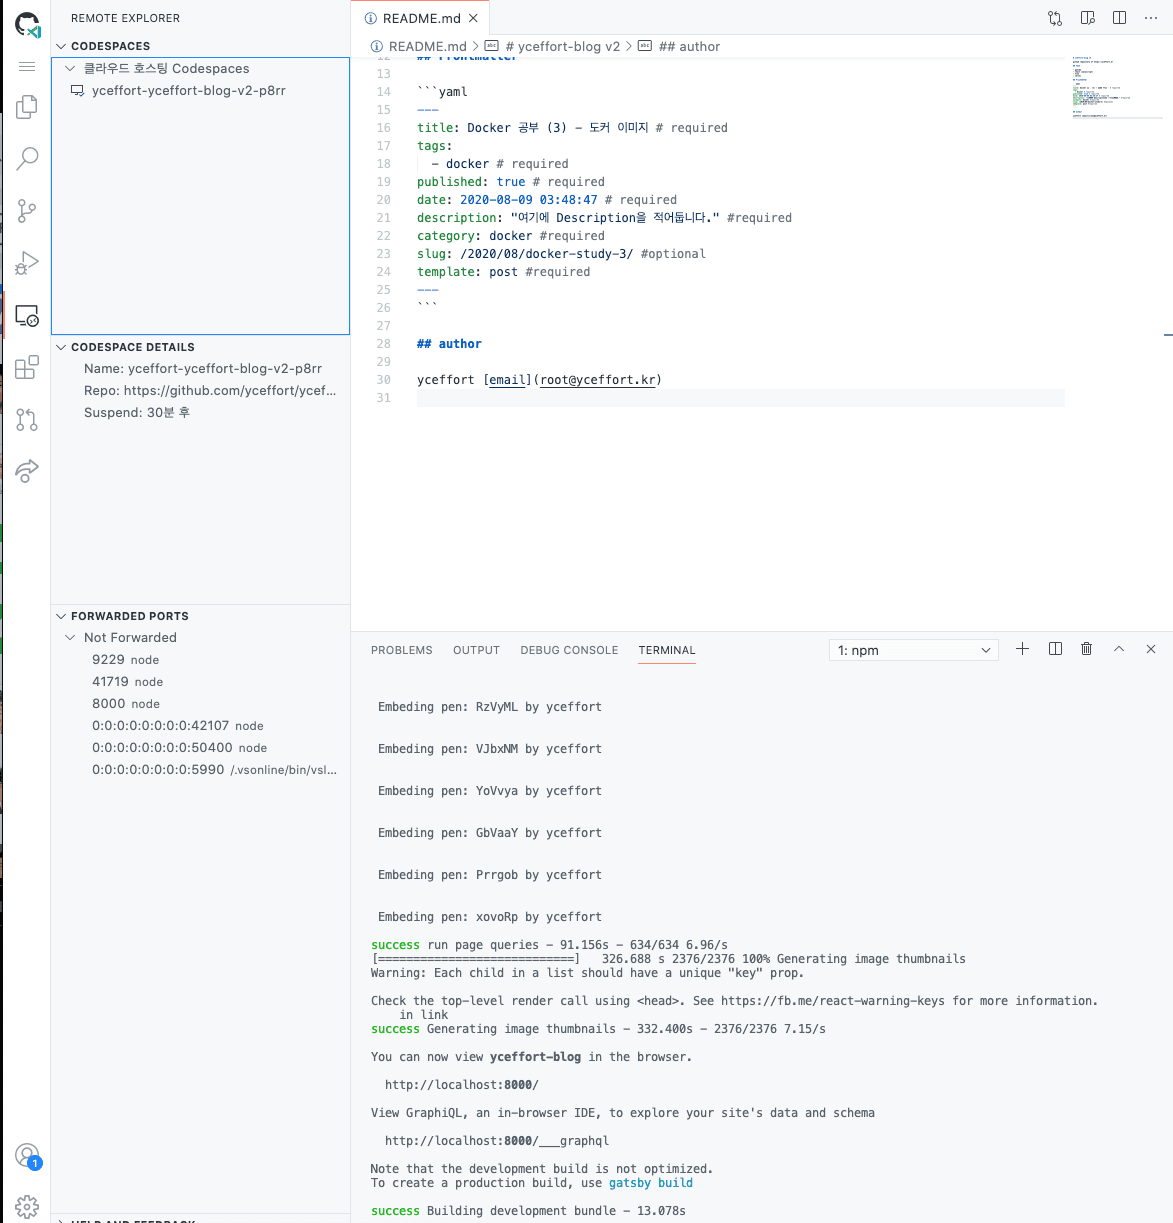
Task: Kill terminal with trash icon
Action: click(x=1086, y=649)
